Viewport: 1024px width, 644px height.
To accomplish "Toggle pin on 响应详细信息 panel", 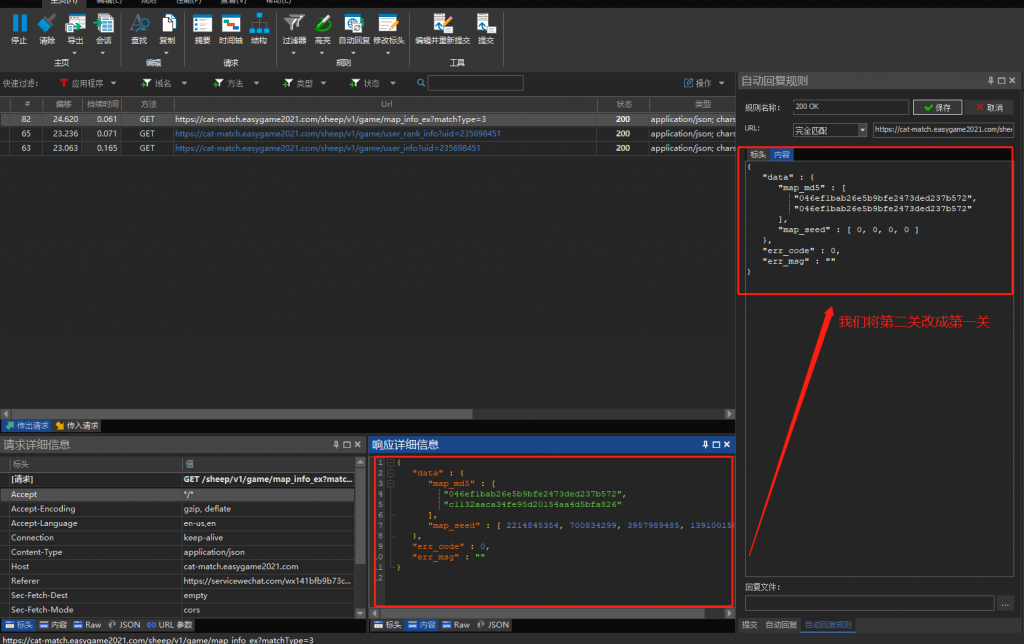I will tap(704, 444).
